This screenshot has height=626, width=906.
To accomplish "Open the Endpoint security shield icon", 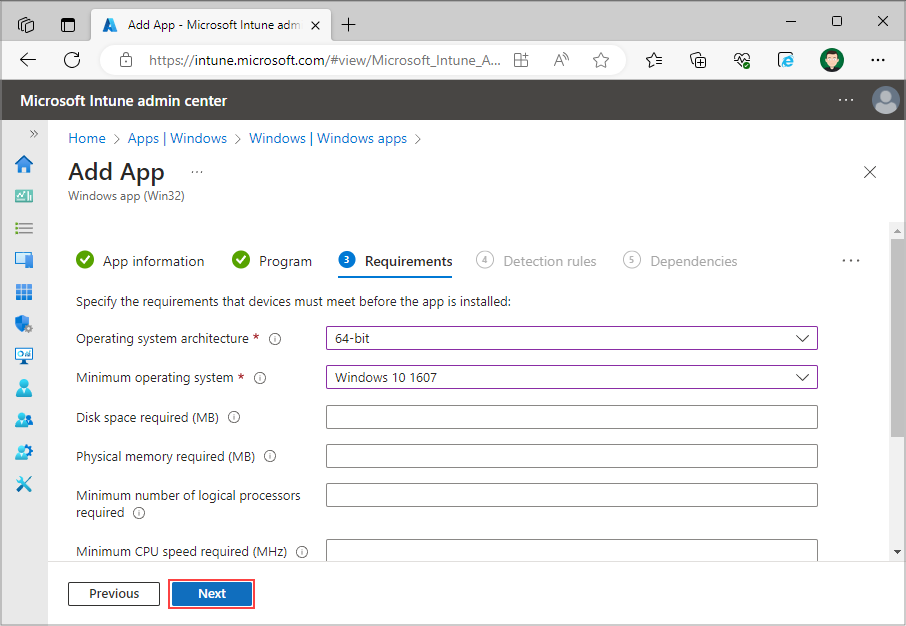I will [24, 324].
